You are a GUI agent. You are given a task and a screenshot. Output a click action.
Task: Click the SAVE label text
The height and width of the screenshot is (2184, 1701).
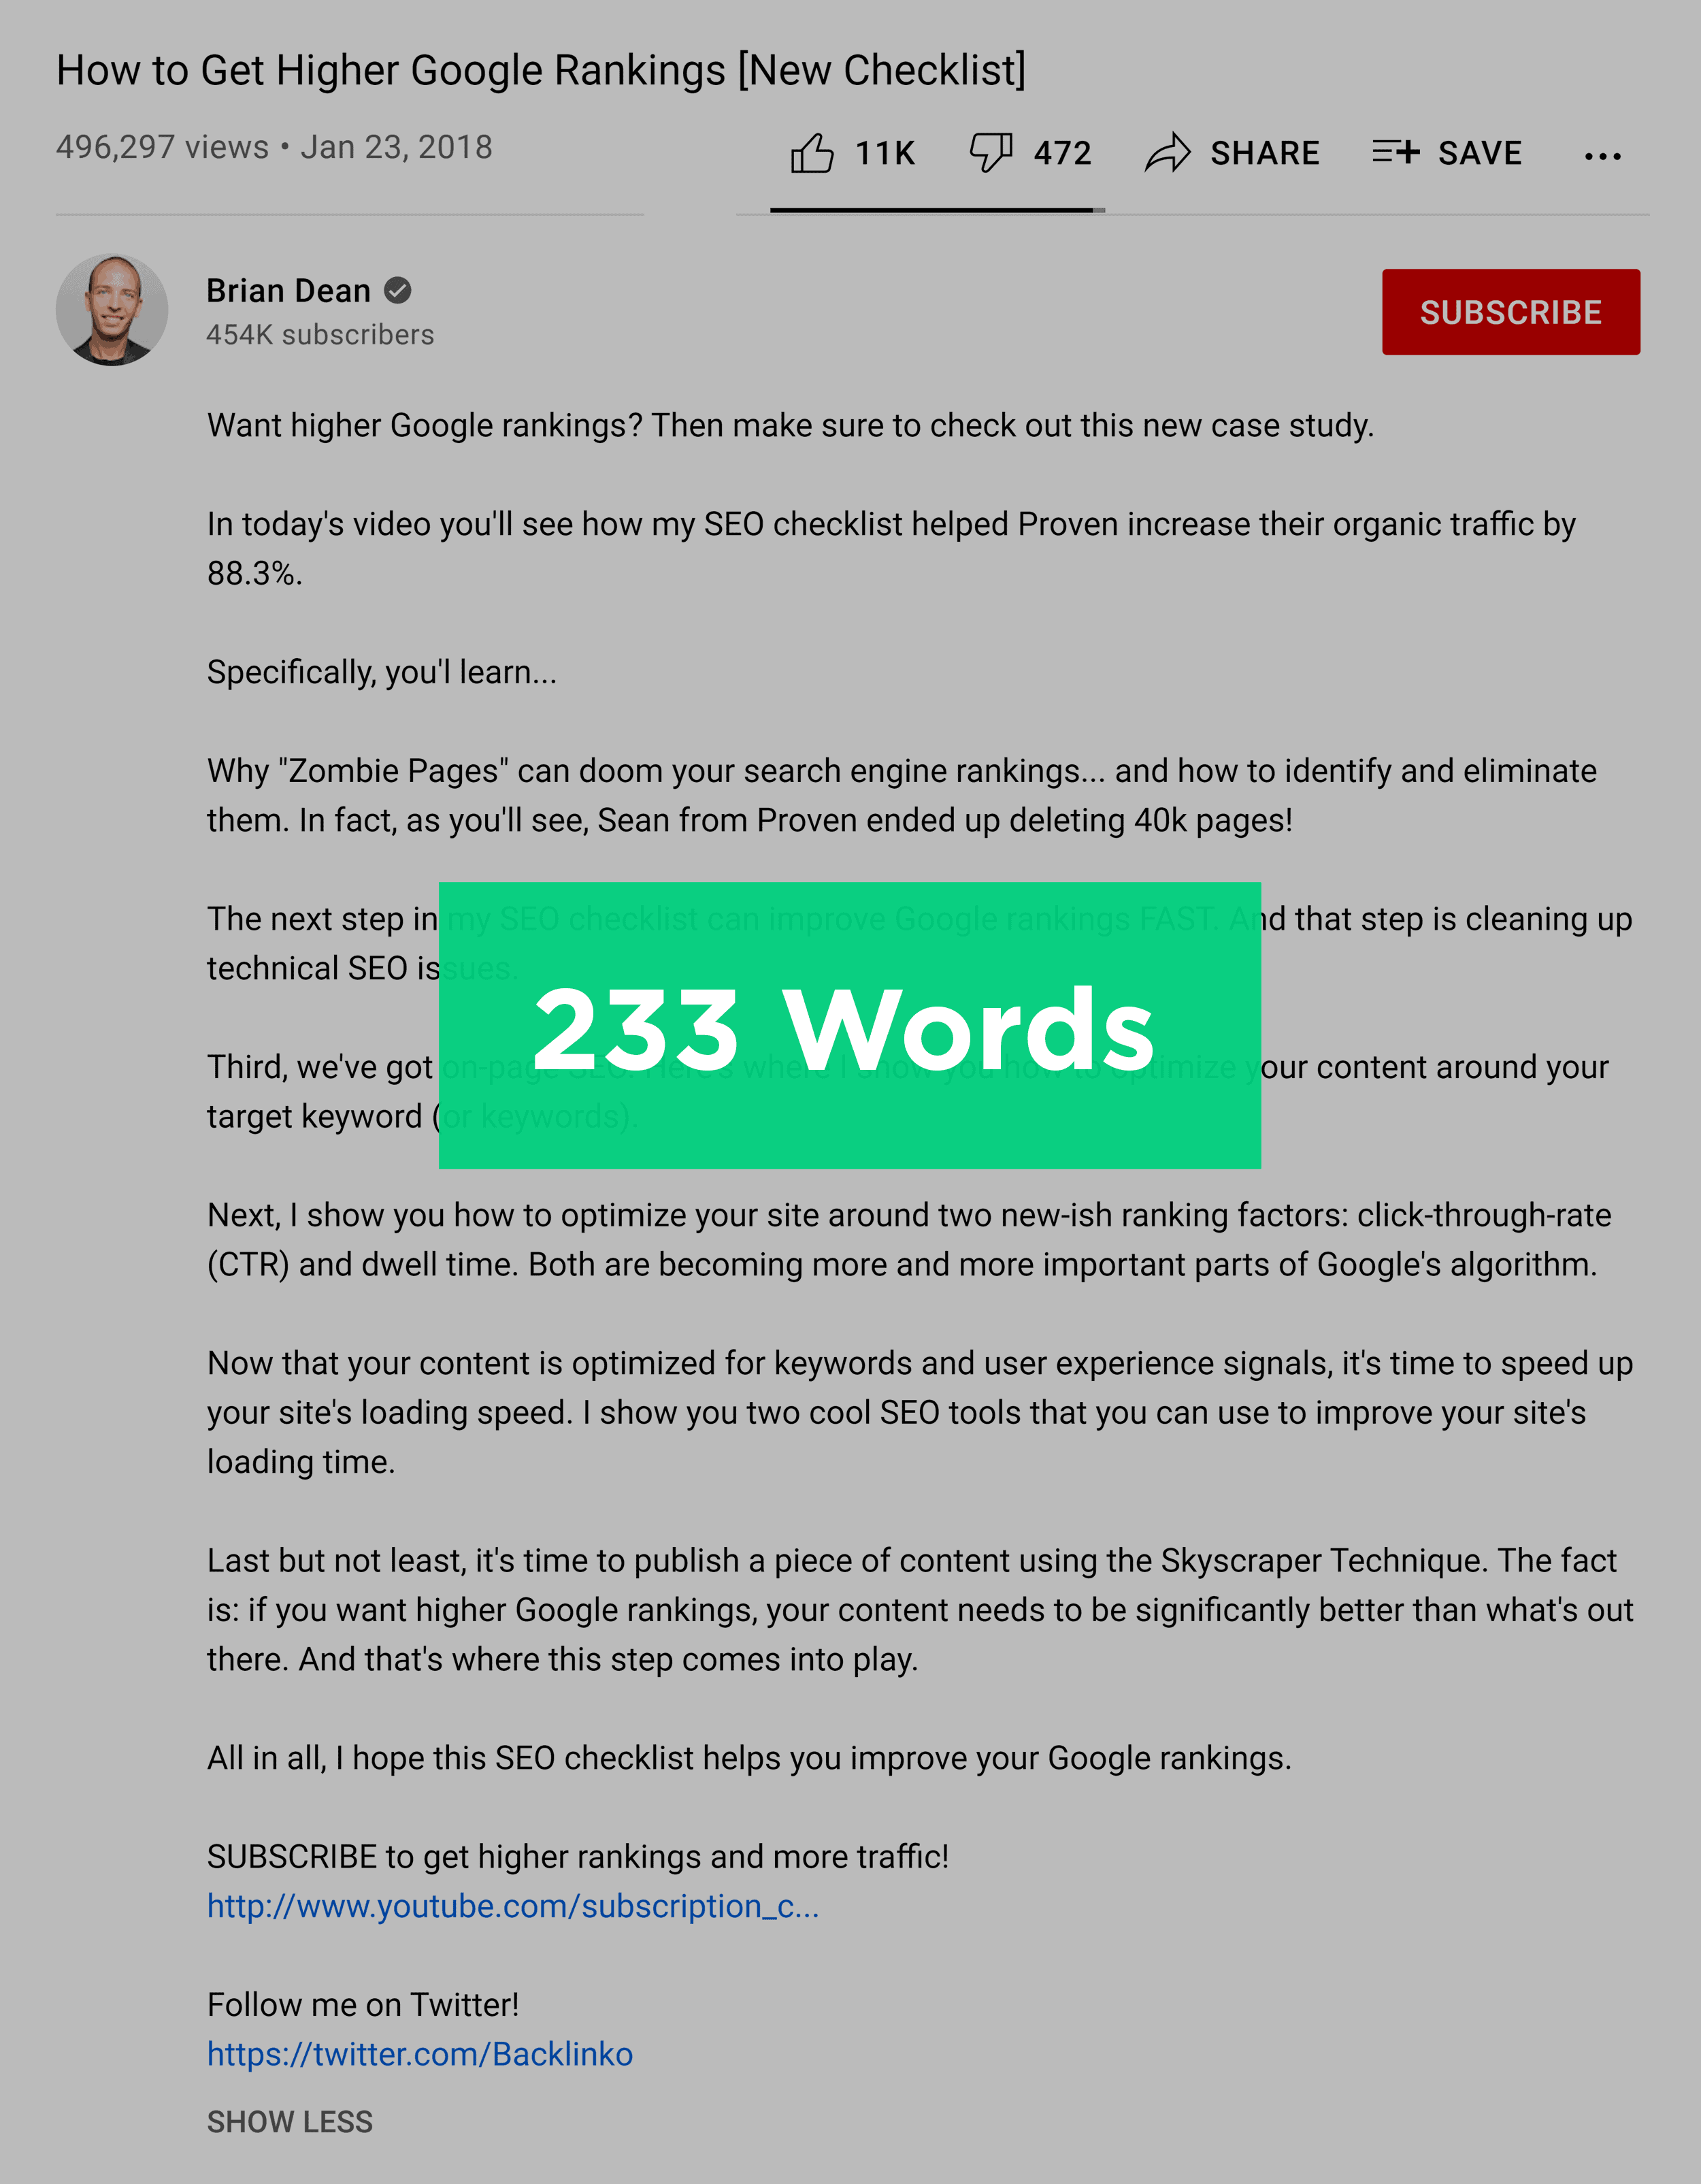coord(1478,152)
